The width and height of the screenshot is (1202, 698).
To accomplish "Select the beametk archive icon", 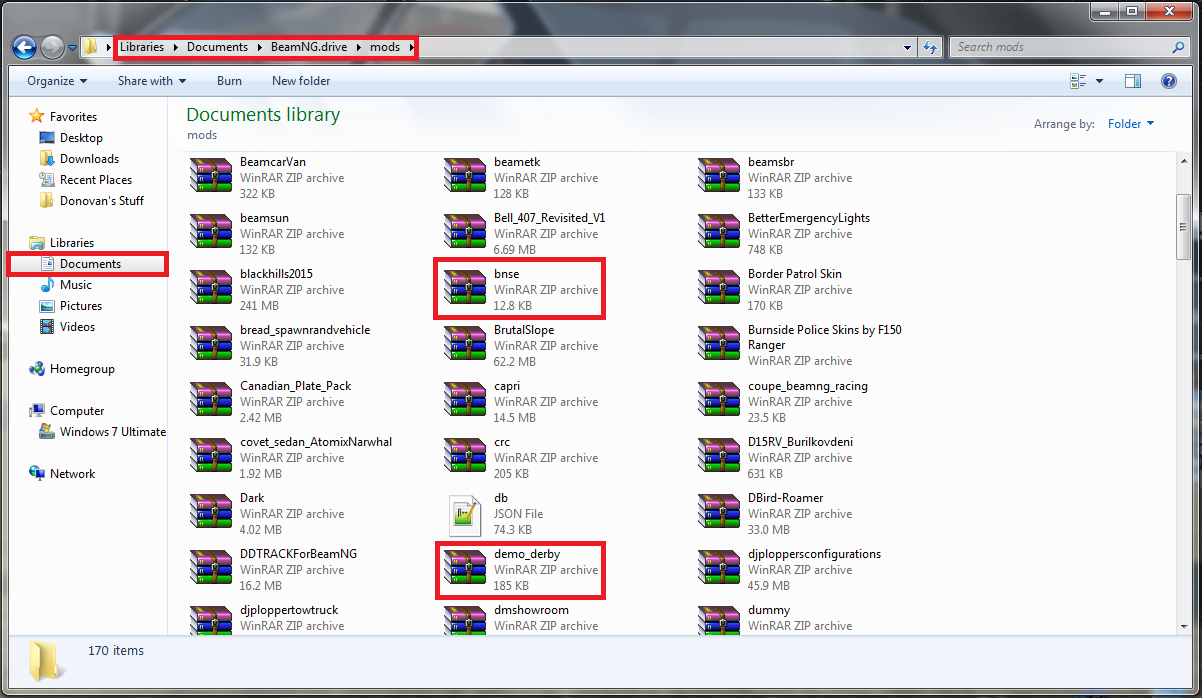I will (465, 175).
